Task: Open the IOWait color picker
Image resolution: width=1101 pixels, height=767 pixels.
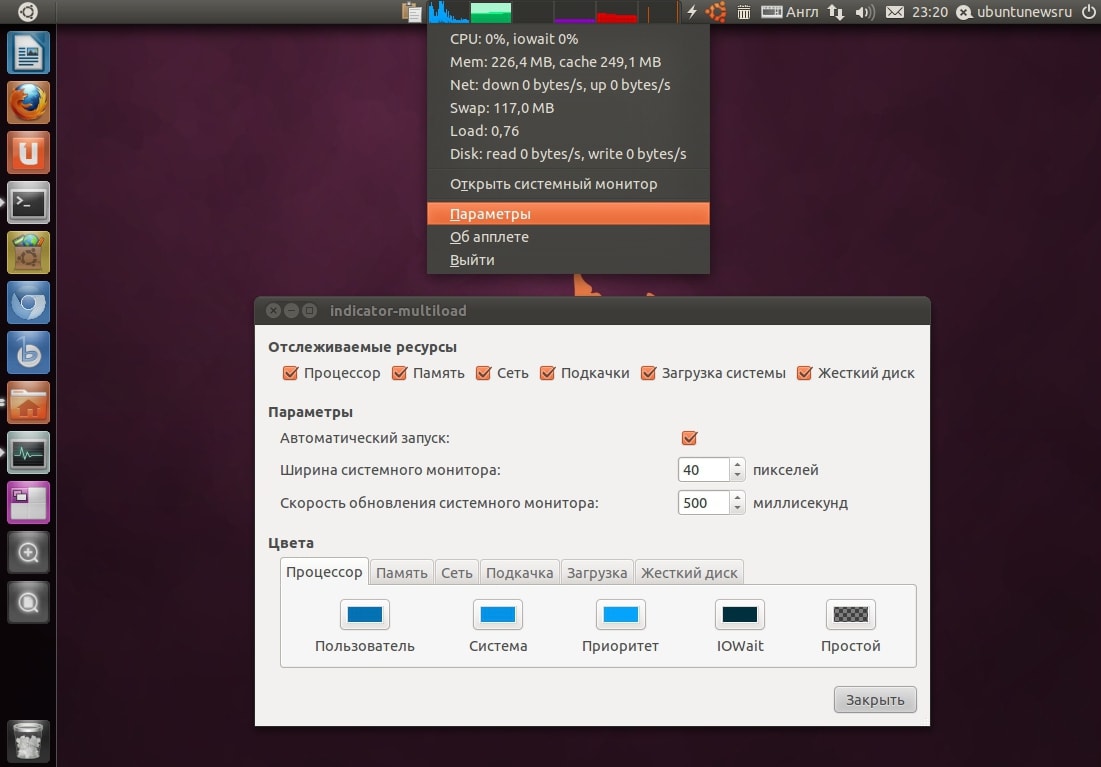Action: tap(740, 615)
